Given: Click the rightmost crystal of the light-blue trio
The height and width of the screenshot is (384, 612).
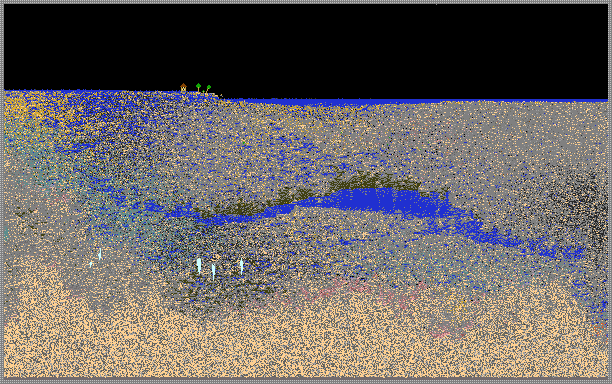Looking at the screenshot, I should pyautogui.click(x=242, y=266).
